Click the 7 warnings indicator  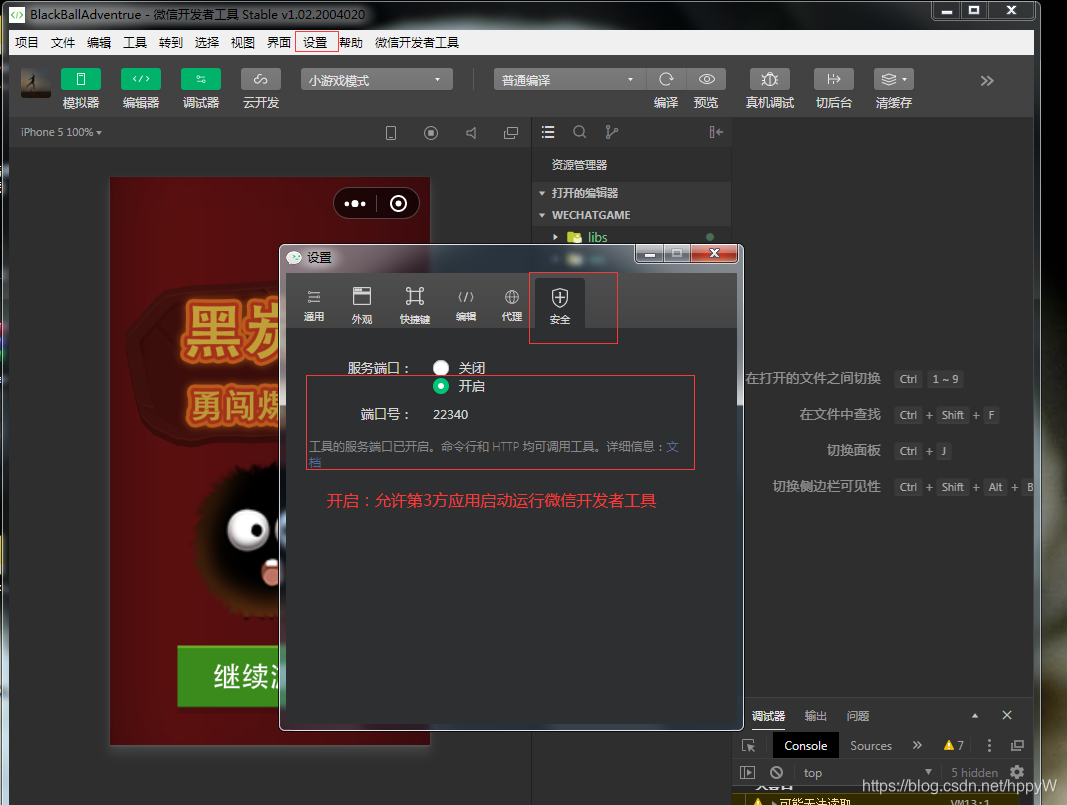pyautogui.click(x=953, y=745)
